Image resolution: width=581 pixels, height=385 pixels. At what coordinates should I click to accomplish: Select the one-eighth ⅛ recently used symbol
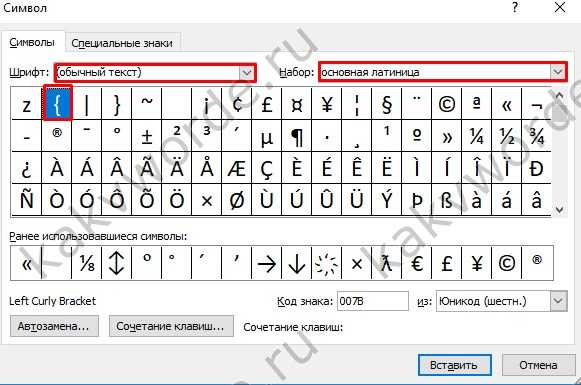[87, 263]
